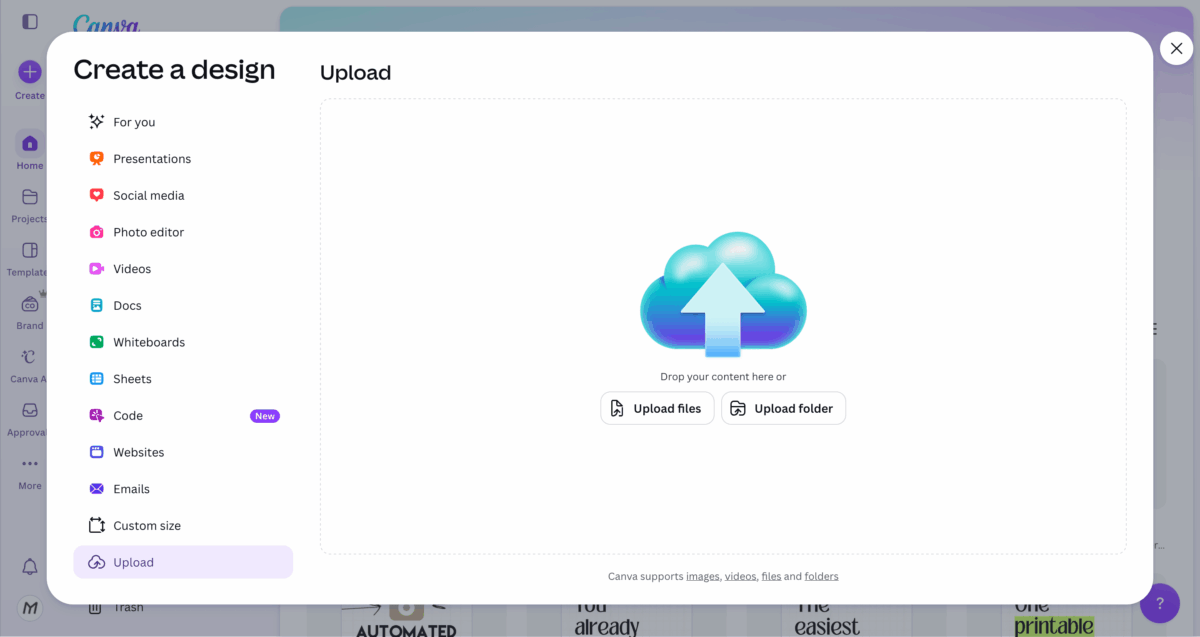Click the New badge beside Code

tap(265, 416)
